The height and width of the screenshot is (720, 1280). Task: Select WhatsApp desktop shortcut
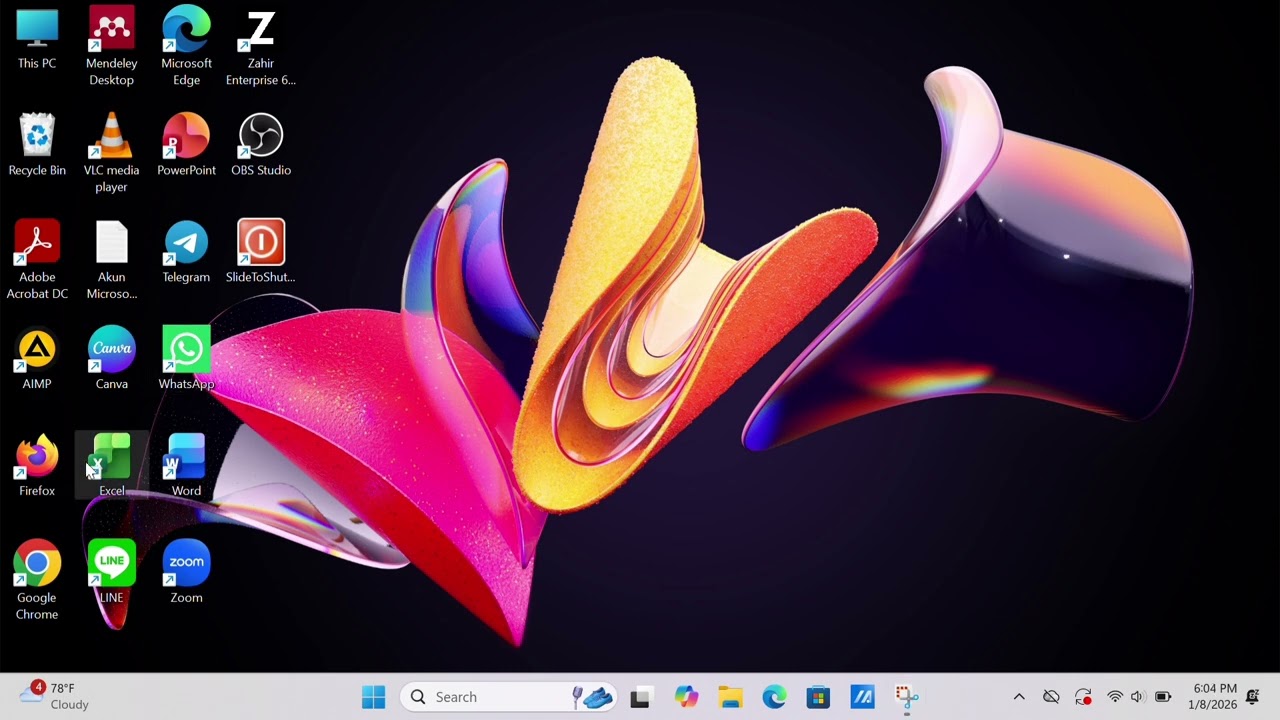[x=186, y=360]
